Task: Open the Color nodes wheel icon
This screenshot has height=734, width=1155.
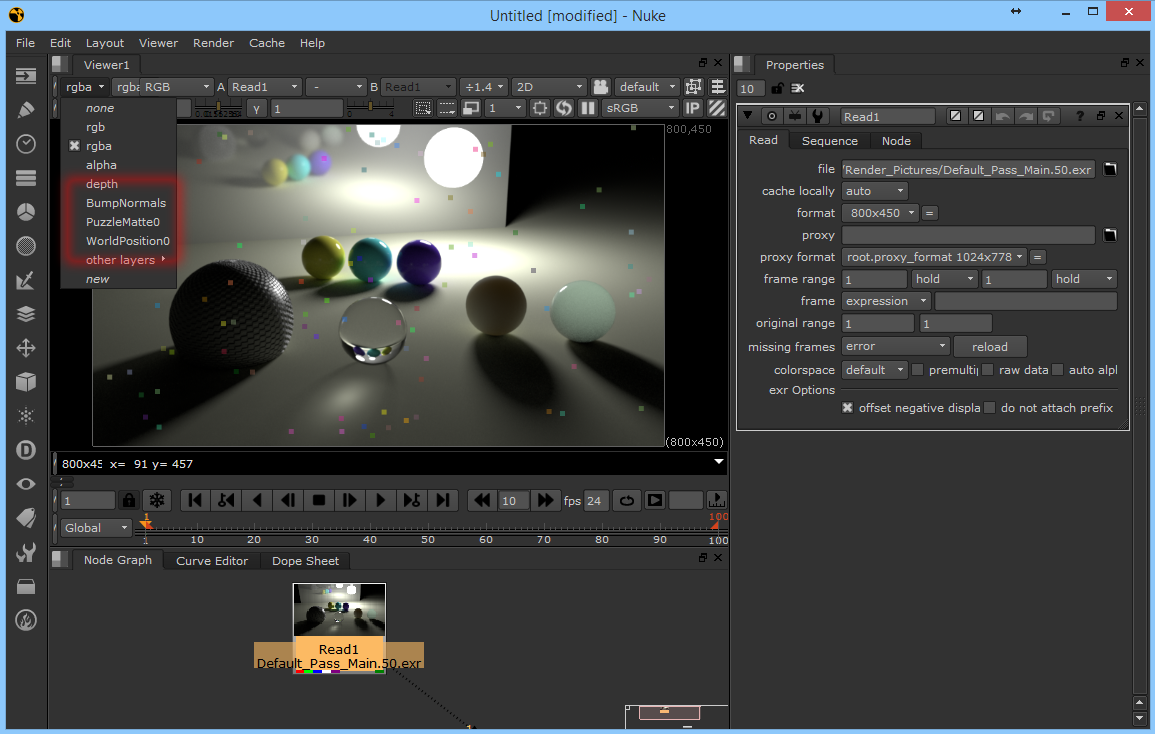Action: click(26, 212)
